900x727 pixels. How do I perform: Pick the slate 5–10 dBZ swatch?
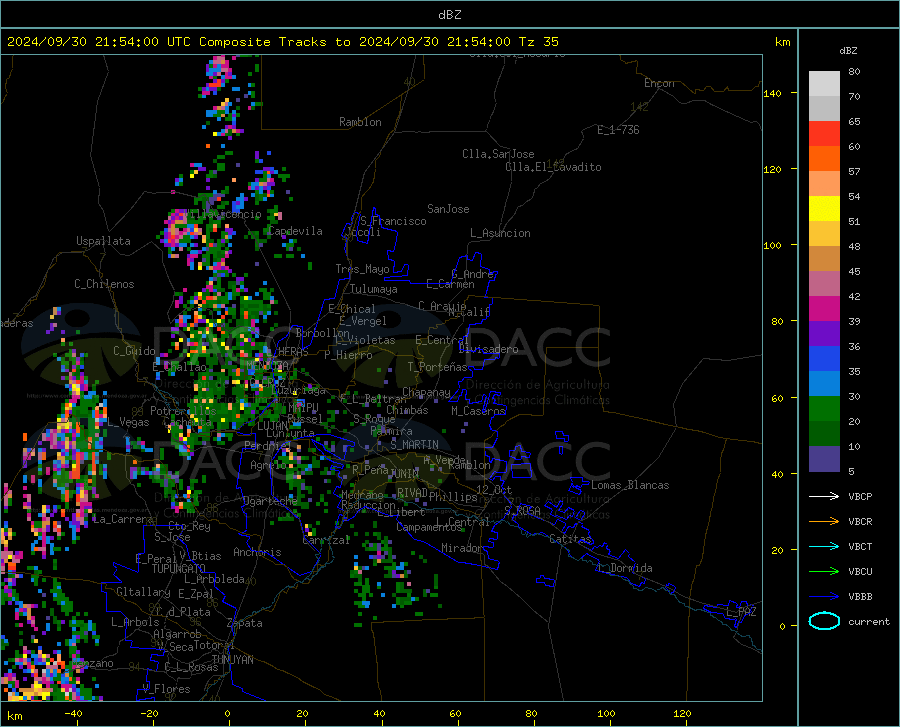[824, 459]
